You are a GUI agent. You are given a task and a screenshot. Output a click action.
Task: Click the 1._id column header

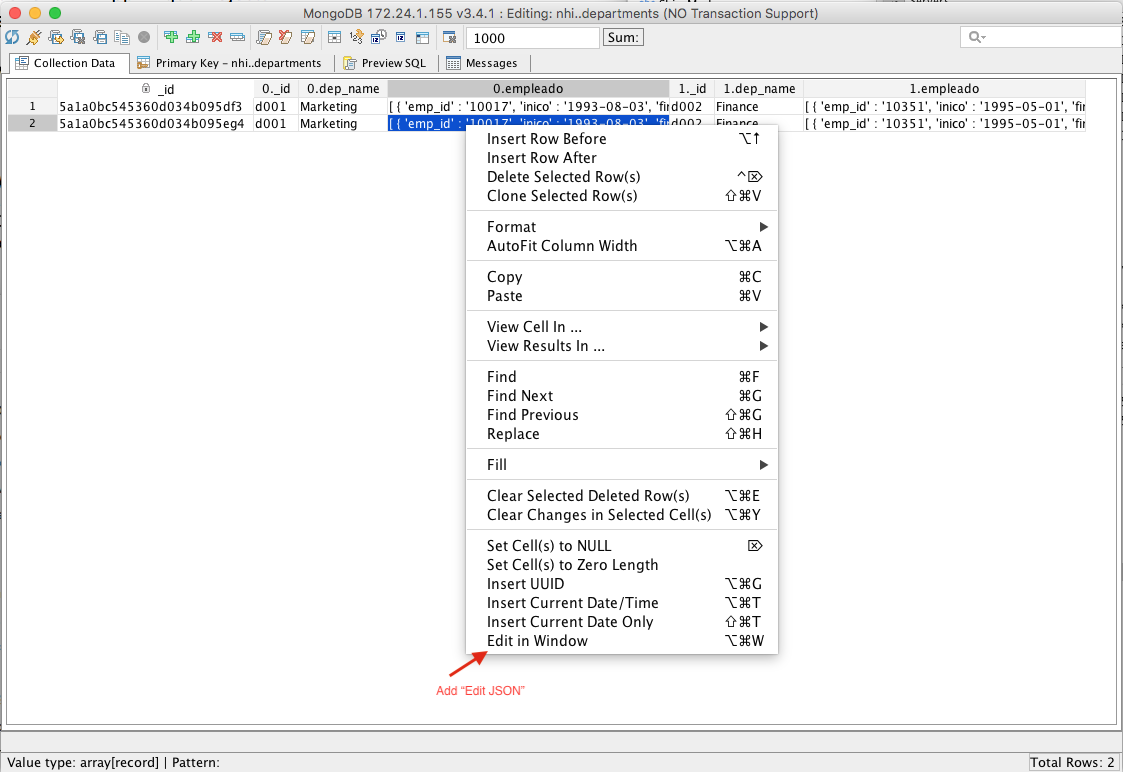click(x=692, y=89)
